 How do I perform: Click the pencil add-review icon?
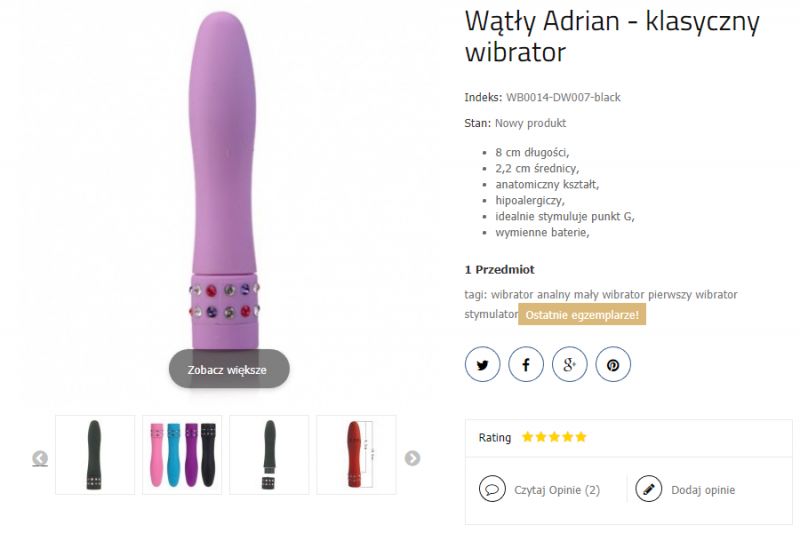pos(648,489)
